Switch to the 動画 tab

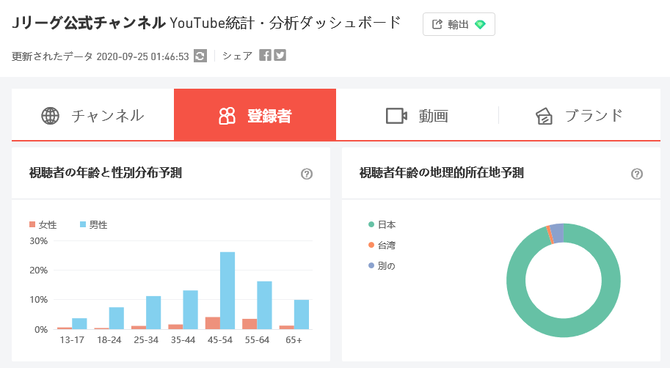[417, 115]
